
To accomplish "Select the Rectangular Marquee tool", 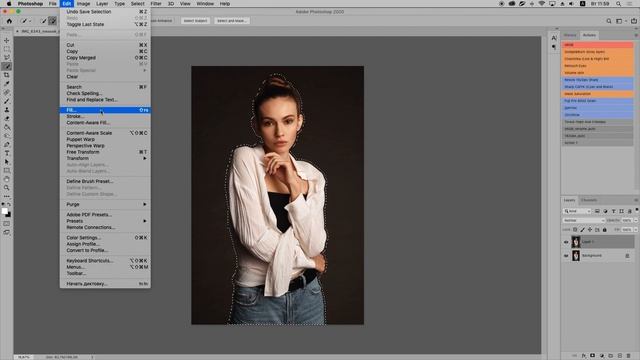I will click(7, 49).
